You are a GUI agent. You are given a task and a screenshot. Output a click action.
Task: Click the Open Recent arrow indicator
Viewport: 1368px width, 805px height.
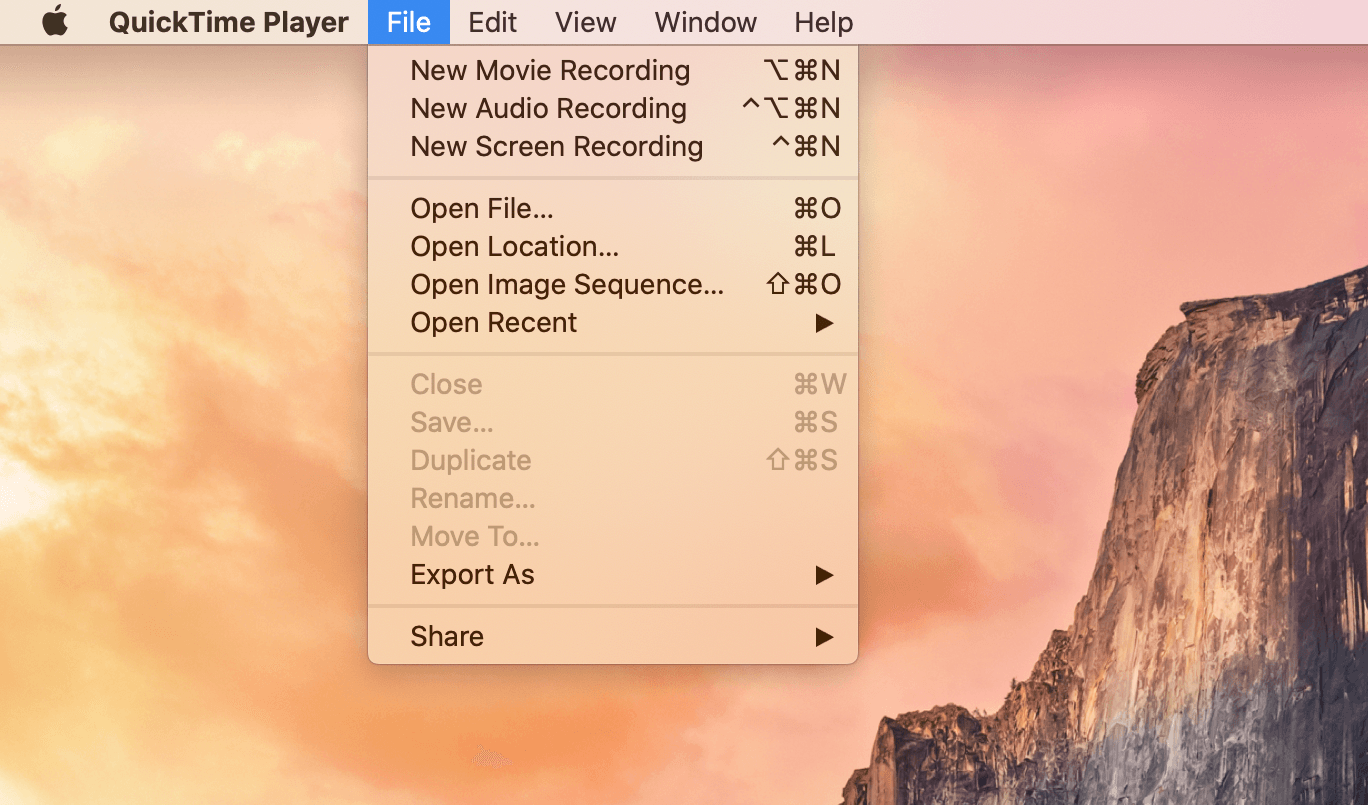point(826,322)
